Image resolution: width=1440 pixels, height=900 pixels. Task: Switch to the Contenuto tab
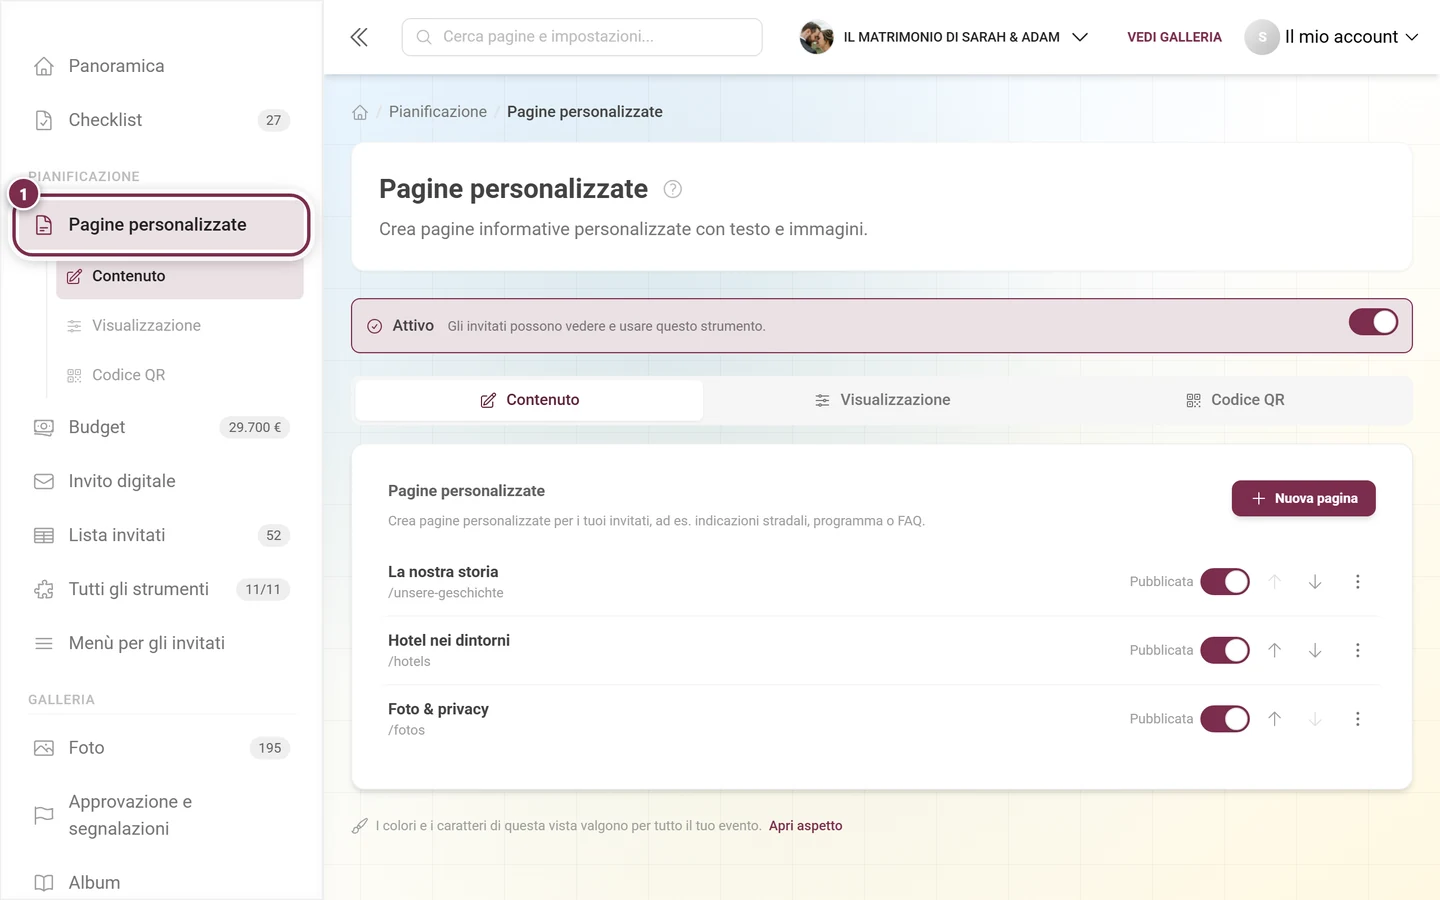pyautogui.click(x=530, y=400)
